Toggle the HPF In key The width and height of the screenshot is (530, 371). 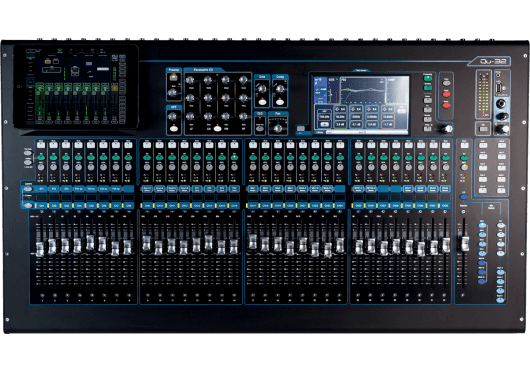[174, 129]
